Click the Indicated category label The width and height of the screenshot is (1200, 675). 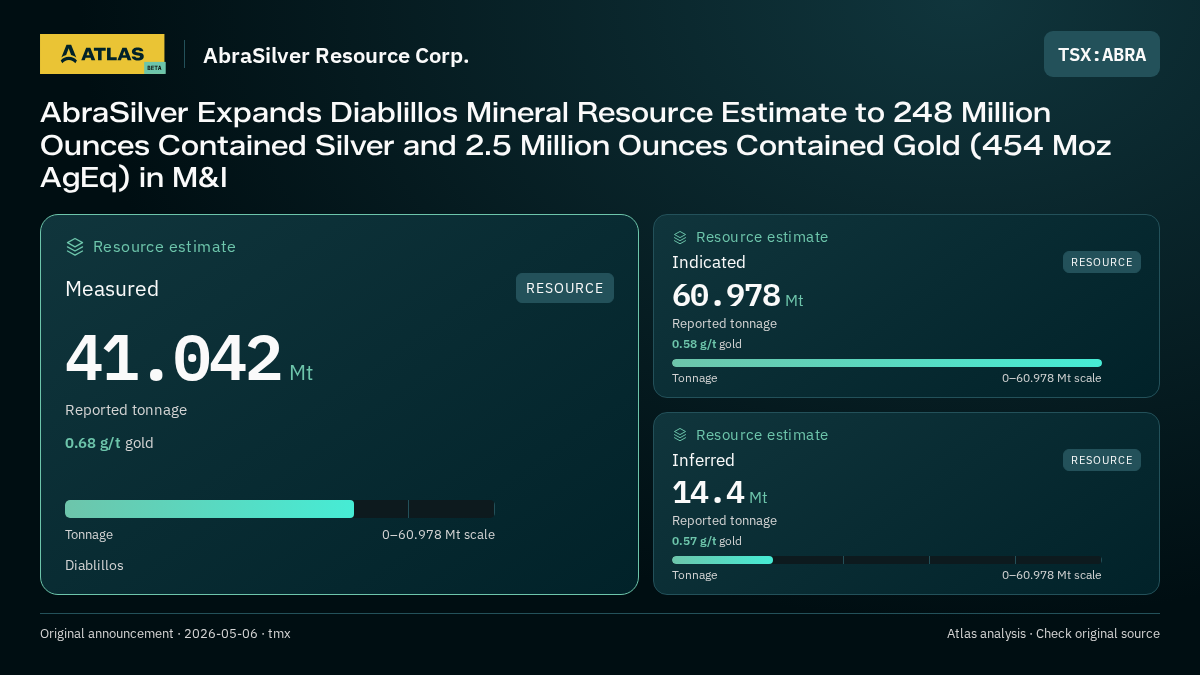[x=709, y=262]
